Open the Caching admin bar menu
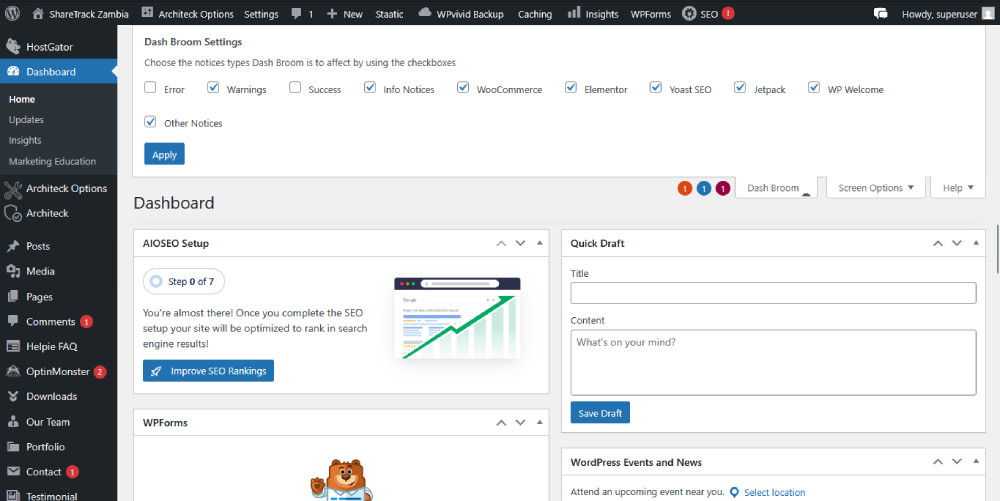 [x=534, y=14]
